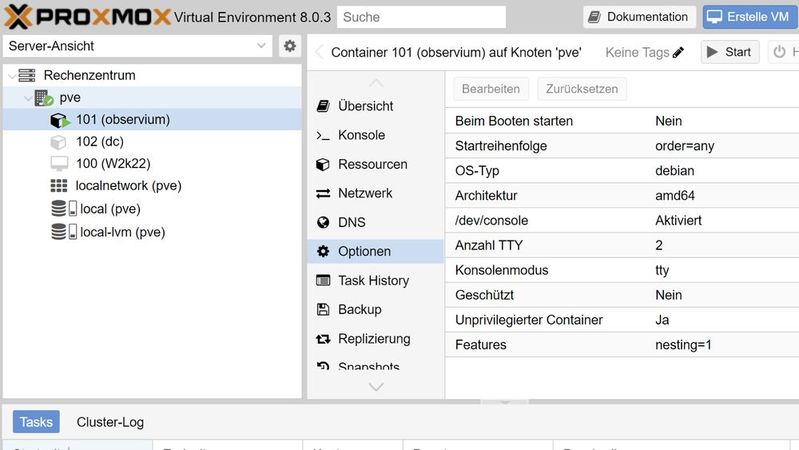Screen dimensions: 799x450
Task: Select VM 100 (W2k22) in tree
Action: pyautogui.click(x=112, y=164)
